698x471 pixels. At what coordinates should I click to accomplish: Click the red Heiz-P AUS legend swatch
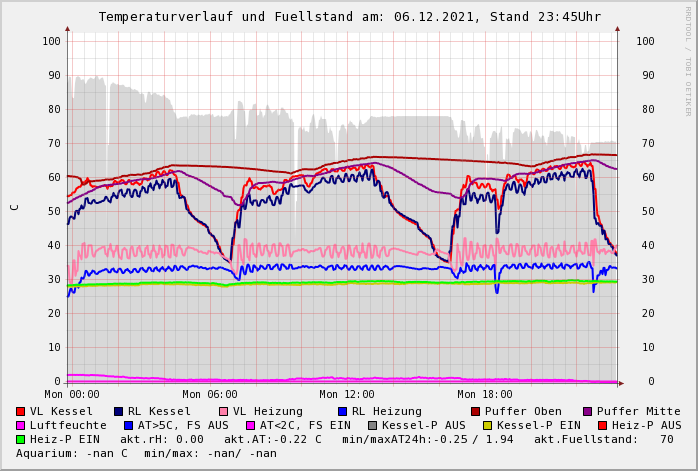[602, 425]
